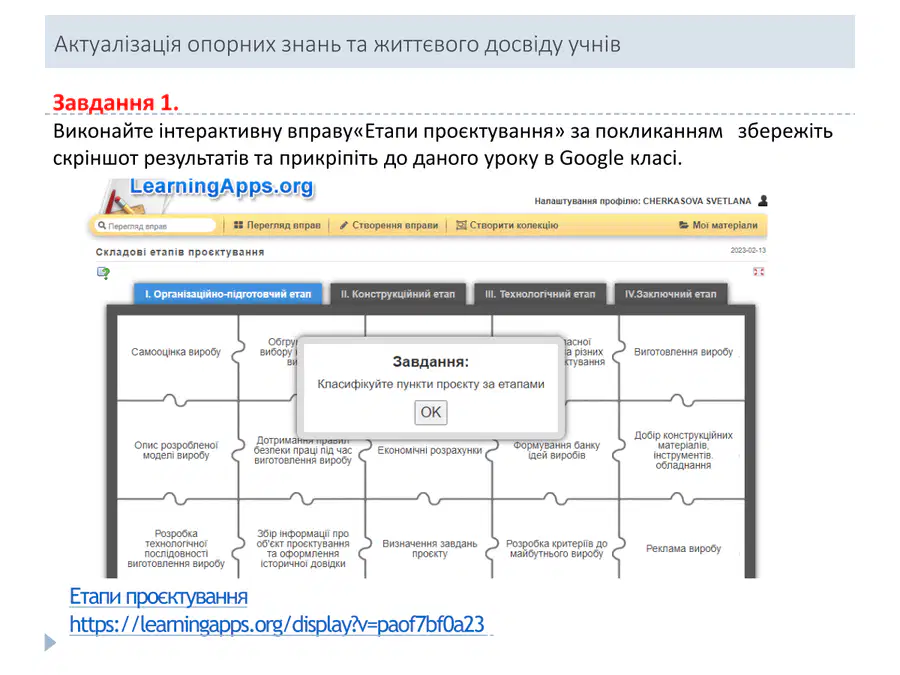Click the Реклама виробу puzzle piece
Viewport: 900px width, 675px height.
(x=683, y=549)
